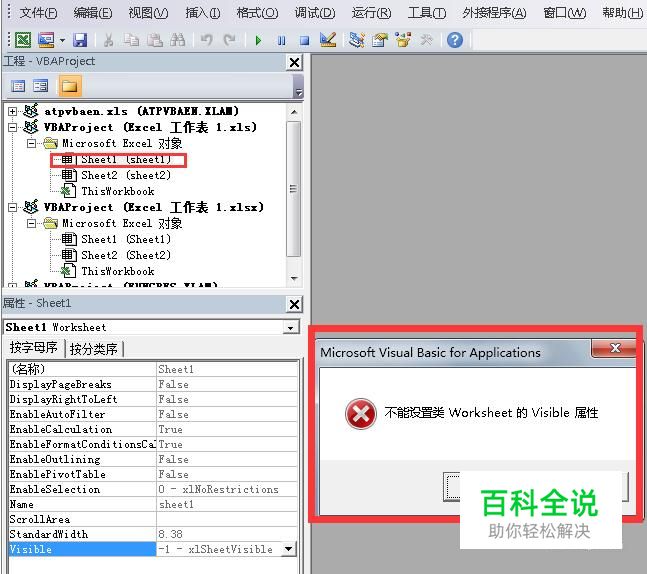The image size is (647, 574).
Task: Open the 运行(R) menu
Action: pyautogui.click(x=371, y=13)
